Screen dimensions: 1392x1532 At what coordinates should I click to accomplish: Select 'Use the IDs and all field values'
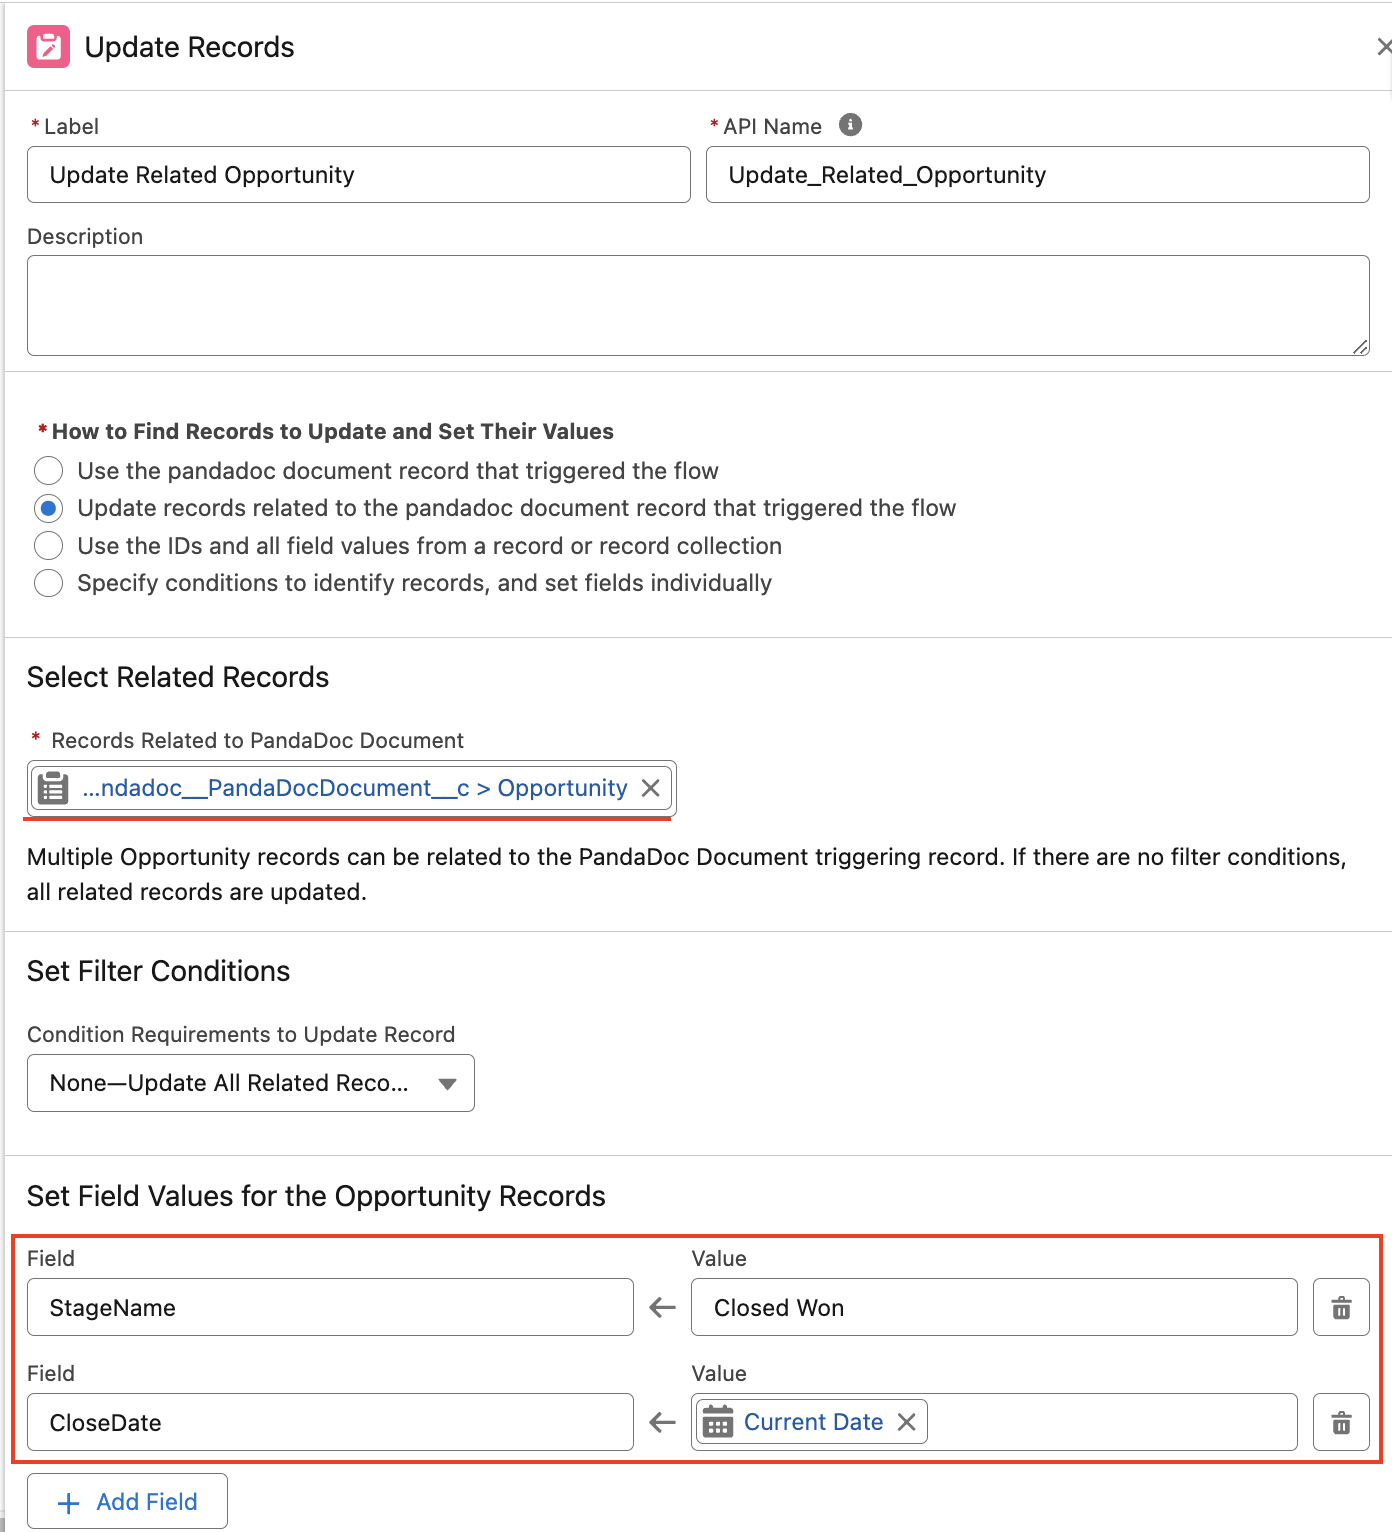48,546
